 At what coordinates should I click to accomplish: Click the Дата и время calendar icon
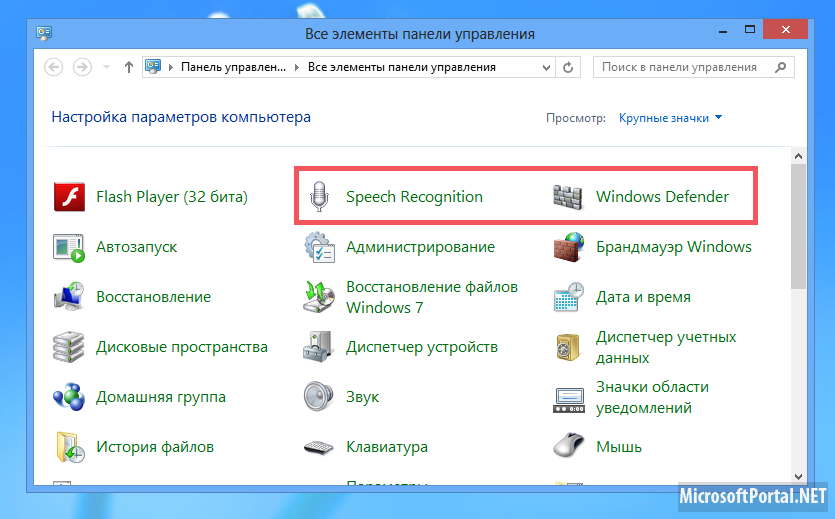pyautogui.click(x=569, y=297)
